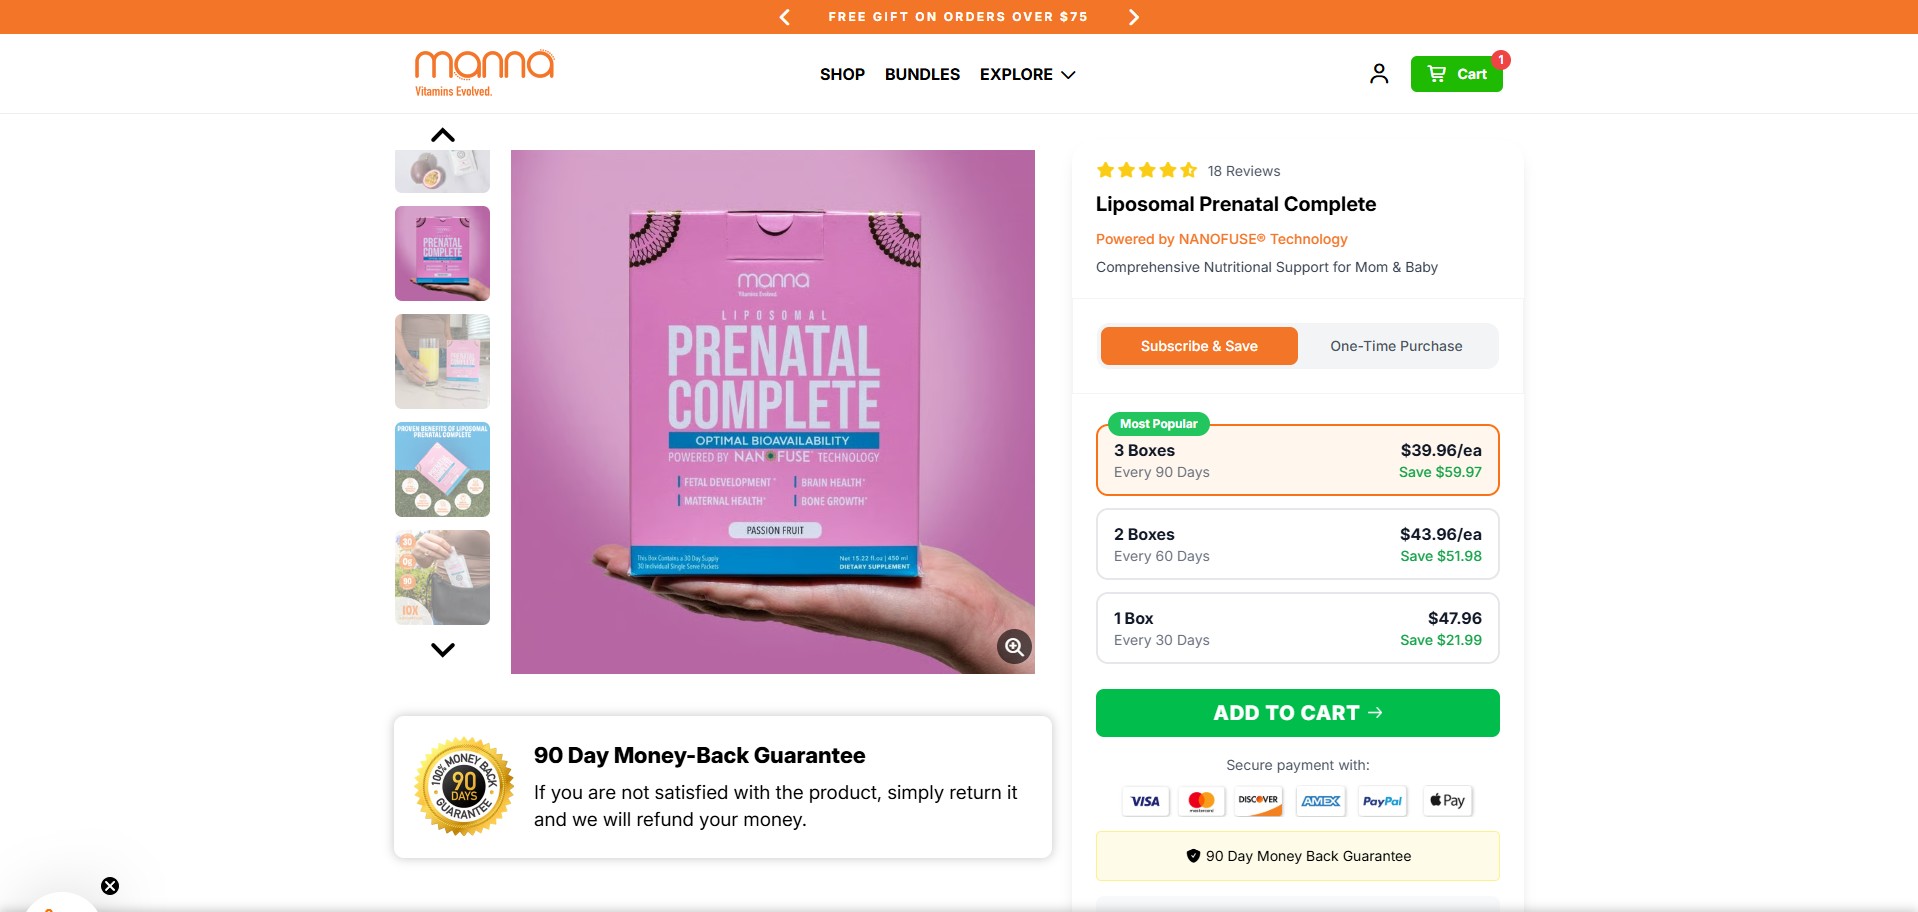1918x912 pixels.
Task: Choose the 3 Boxes every 90 days plan
Action: coord(1297,461)
